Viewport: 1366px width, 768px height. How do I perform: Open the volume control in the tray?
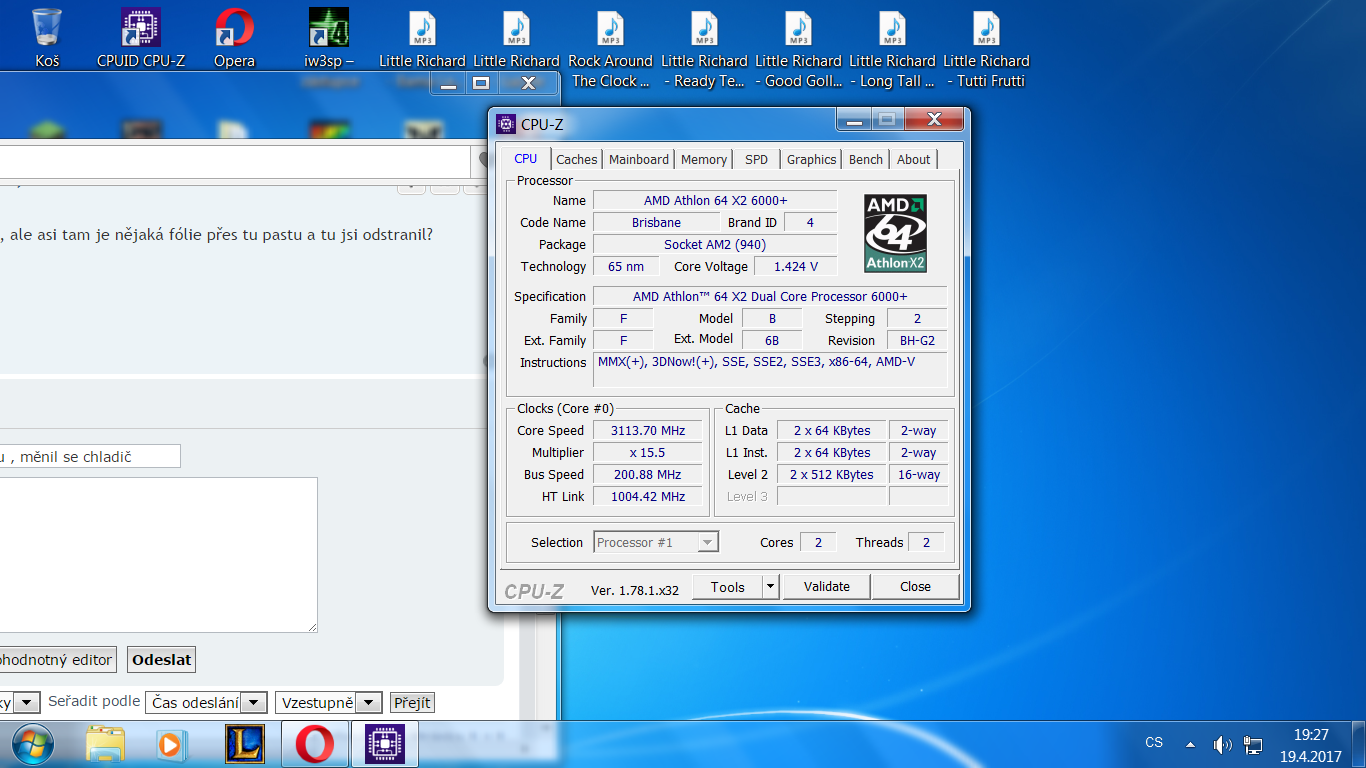1222,744
